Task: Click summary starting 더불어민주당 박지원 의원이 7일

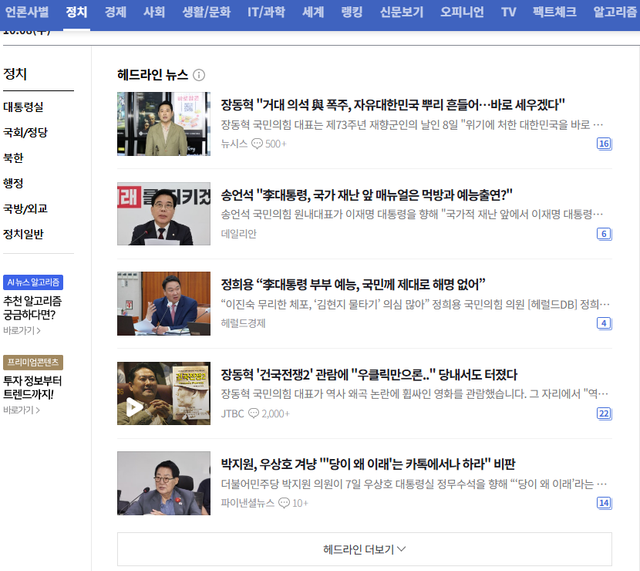Action: pos(414,484)
